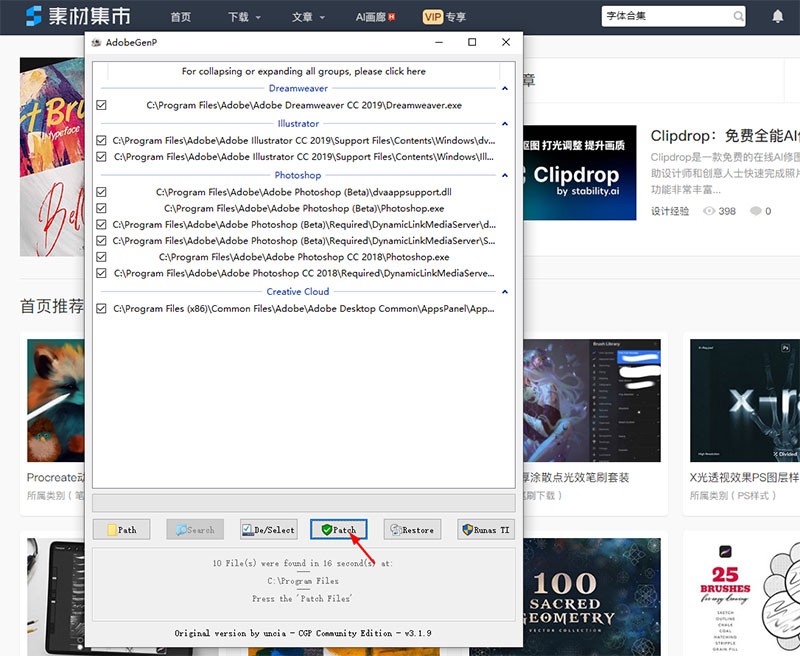Click the De/Select button
Image resolution: width=800 pixels, height=656 pixels.
point(268,529)
